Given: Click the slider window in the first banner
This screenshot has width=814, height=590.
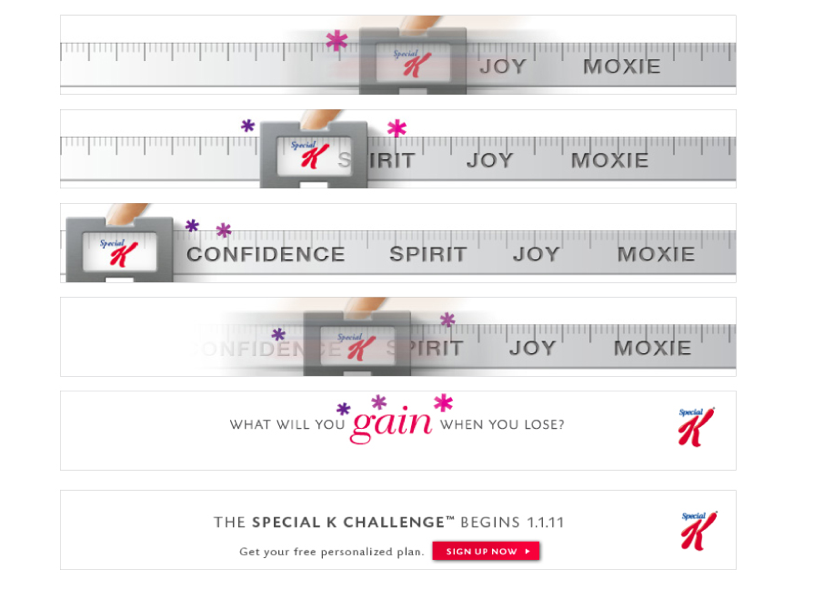Looking at the screenshot, I should click(412, 62).
